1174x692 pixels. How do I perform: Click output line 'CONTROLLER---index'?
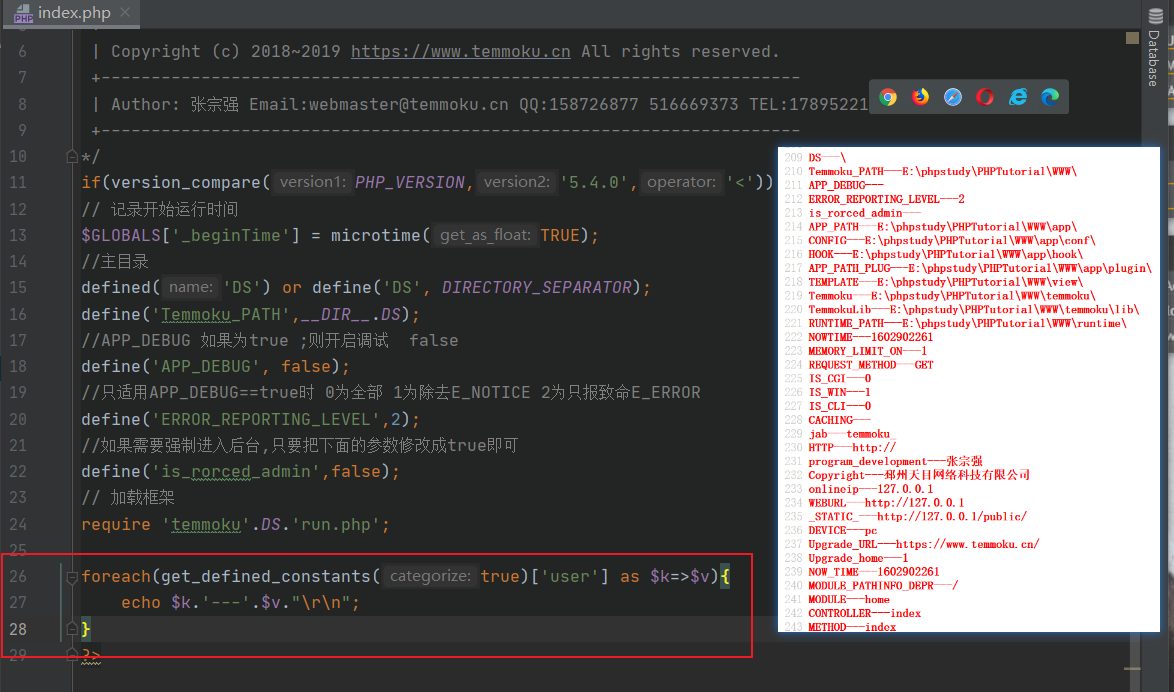(865, 613)
